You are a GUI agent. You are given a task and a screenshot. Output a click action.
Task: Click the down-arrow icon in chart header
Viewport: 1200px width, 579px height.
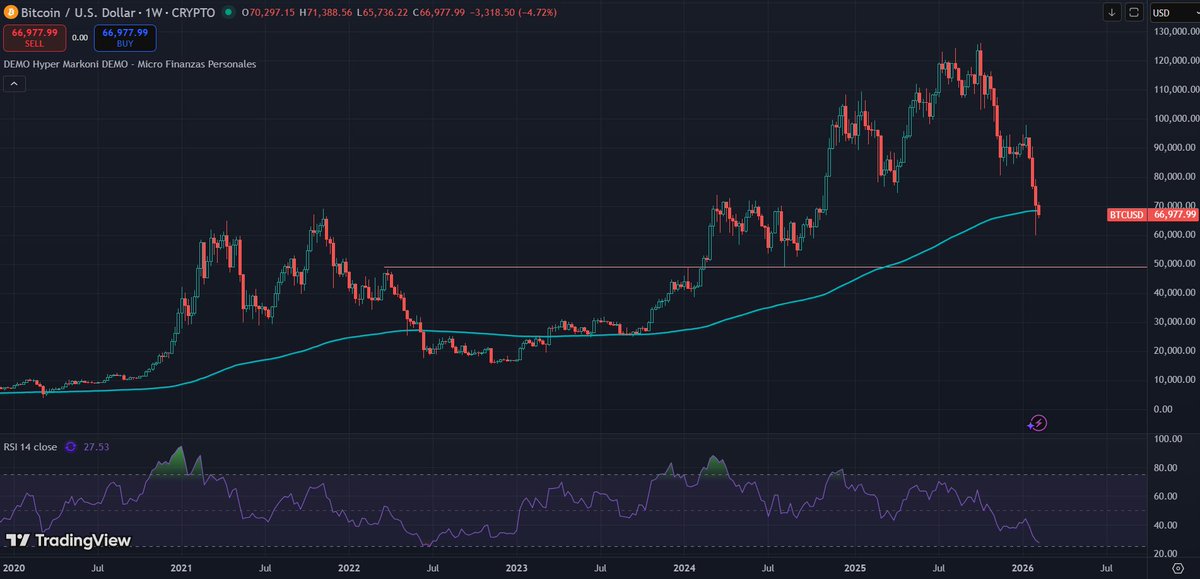[1112, 13]
